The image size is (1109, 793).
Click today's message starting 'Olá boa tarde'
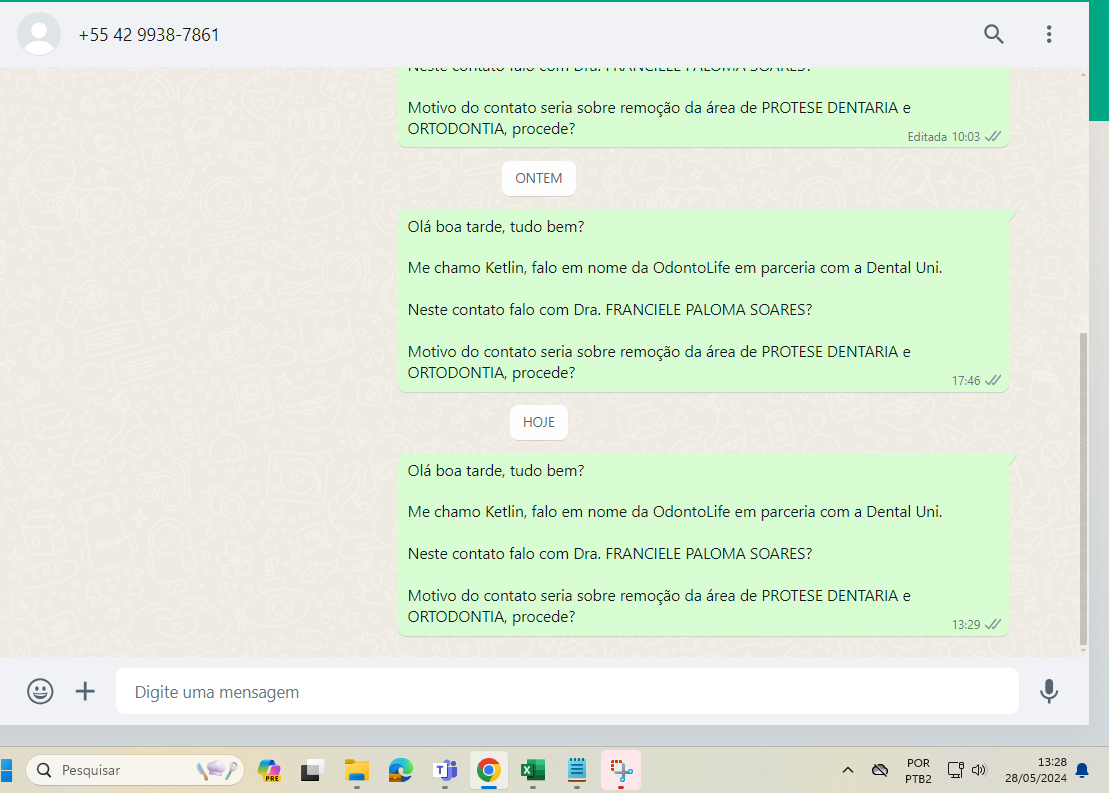(703, 544)
